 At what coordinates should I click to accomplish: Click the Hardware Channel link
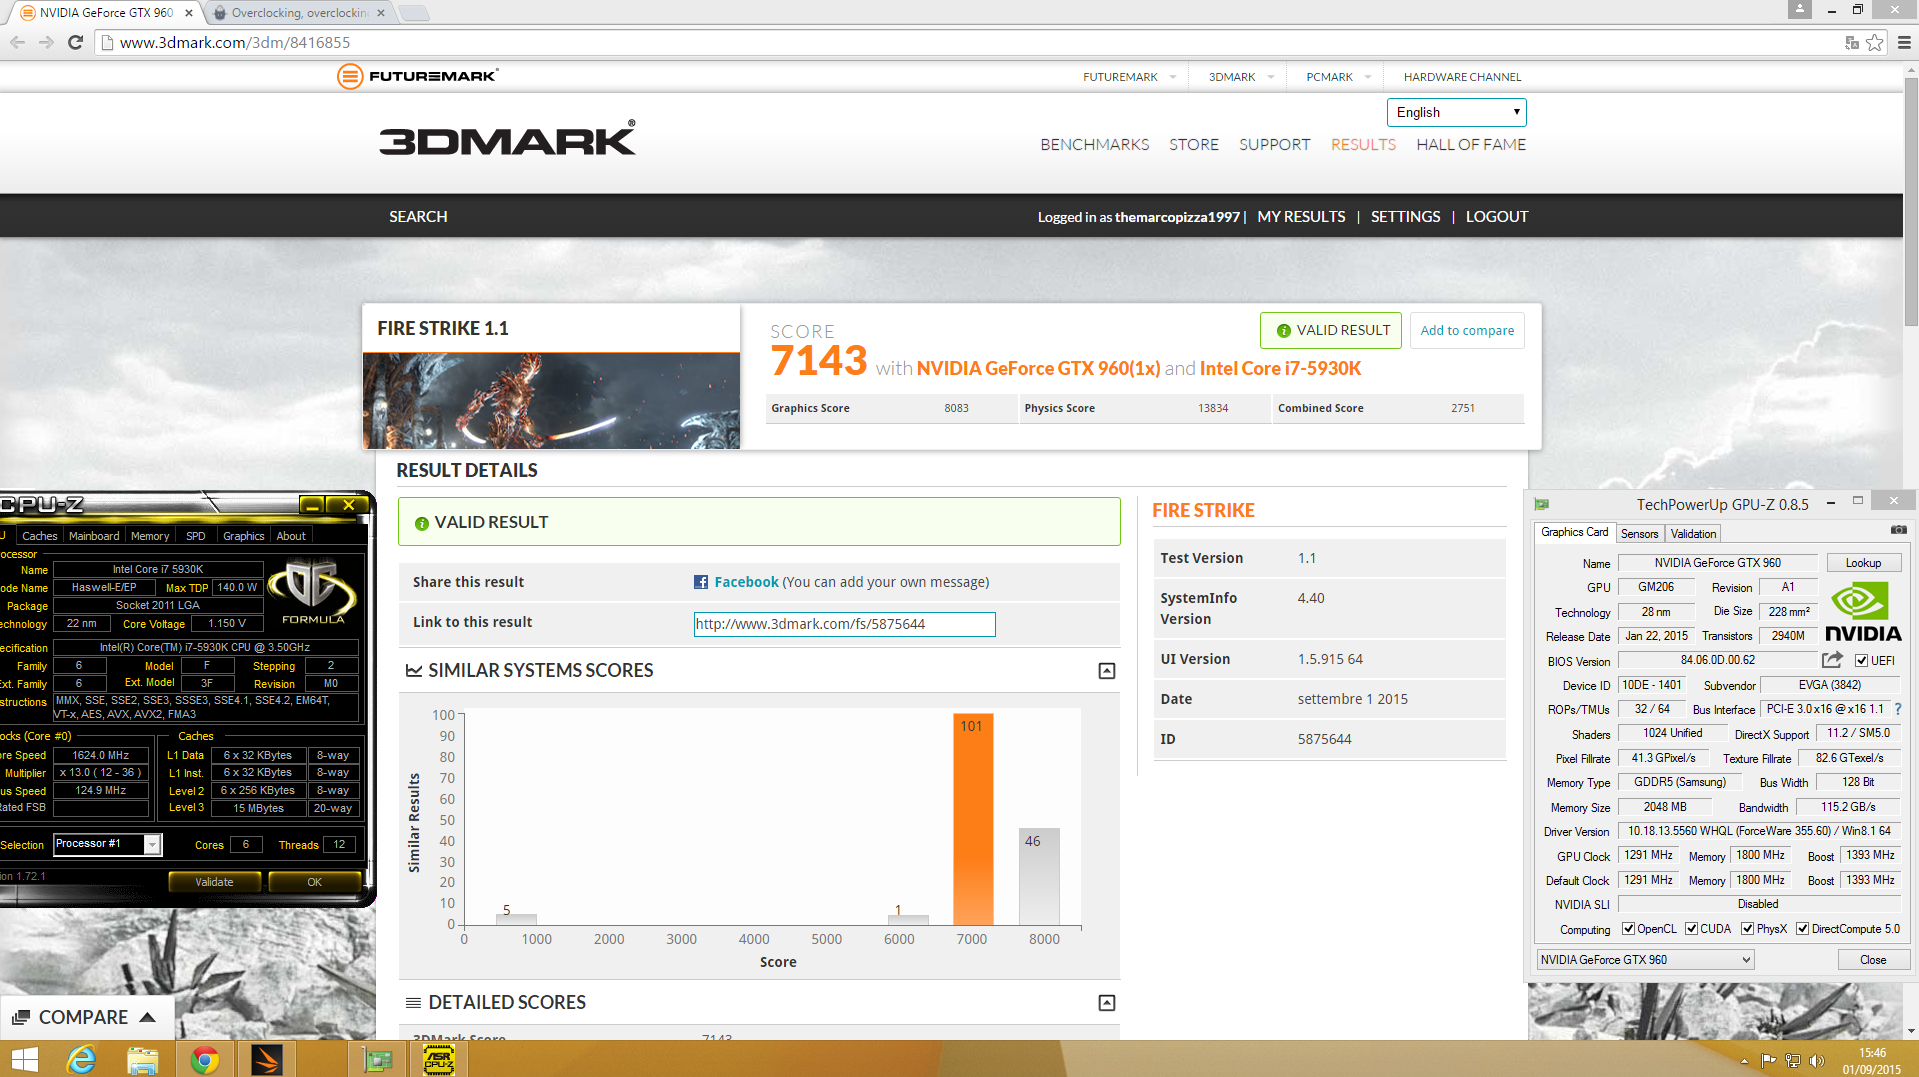[1462, 77]
